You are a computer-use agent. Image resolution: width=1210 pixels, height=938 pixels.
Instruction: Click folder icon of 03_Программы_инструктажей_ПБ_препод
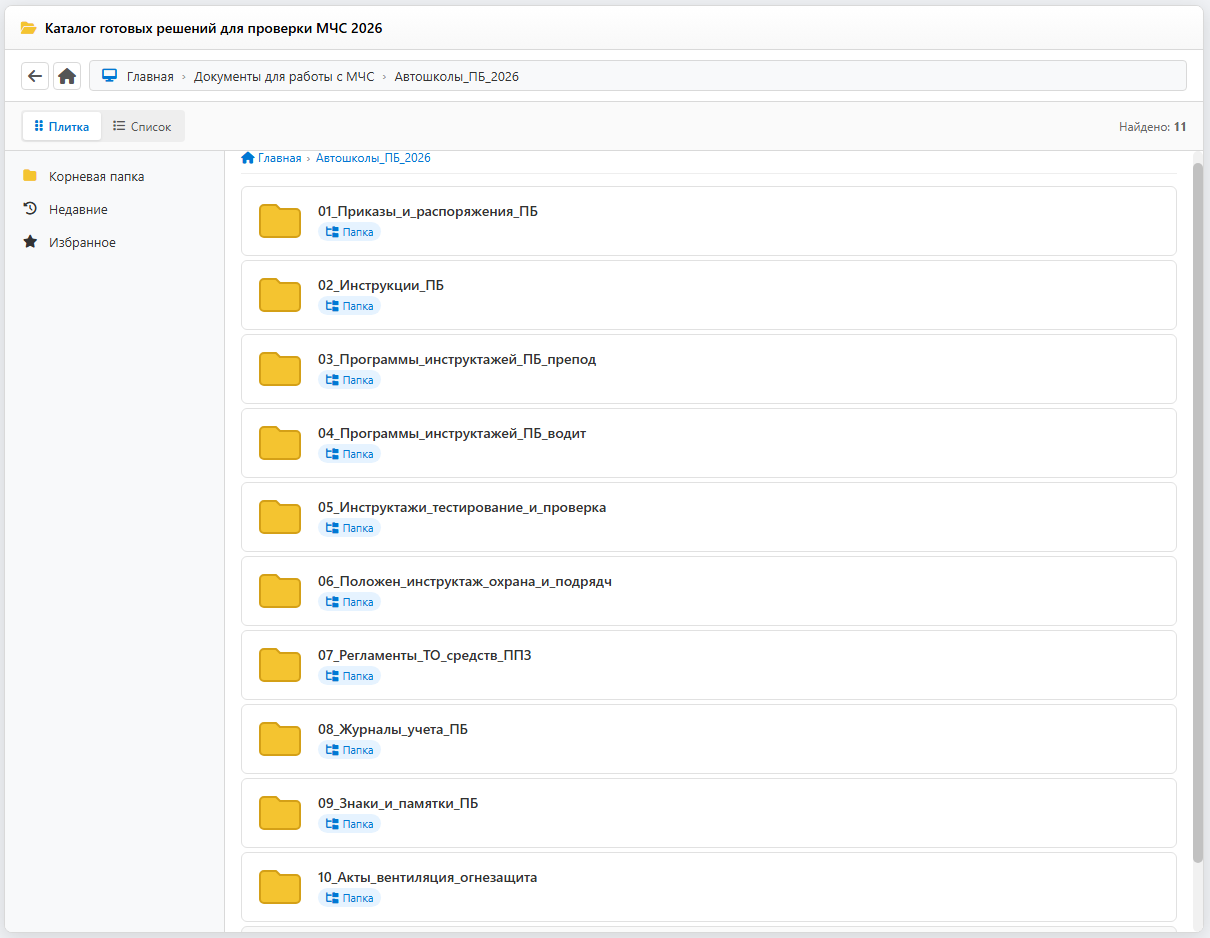point(280,369)
